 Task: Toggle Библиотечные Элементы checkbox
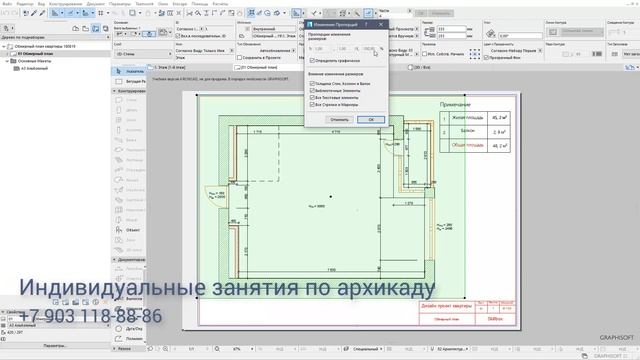coord(312,91)
